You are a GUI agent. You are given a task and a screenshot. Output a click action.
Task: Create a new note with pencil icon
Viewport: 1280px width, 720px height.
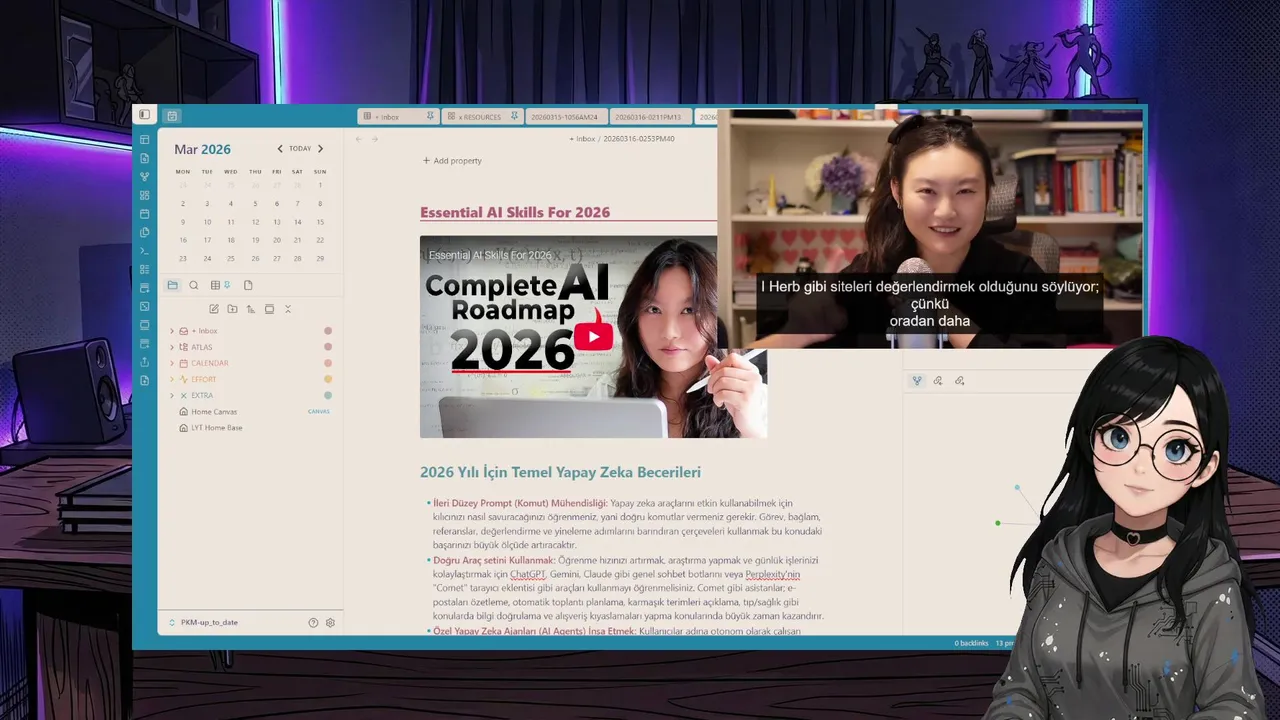click(214, 309)
